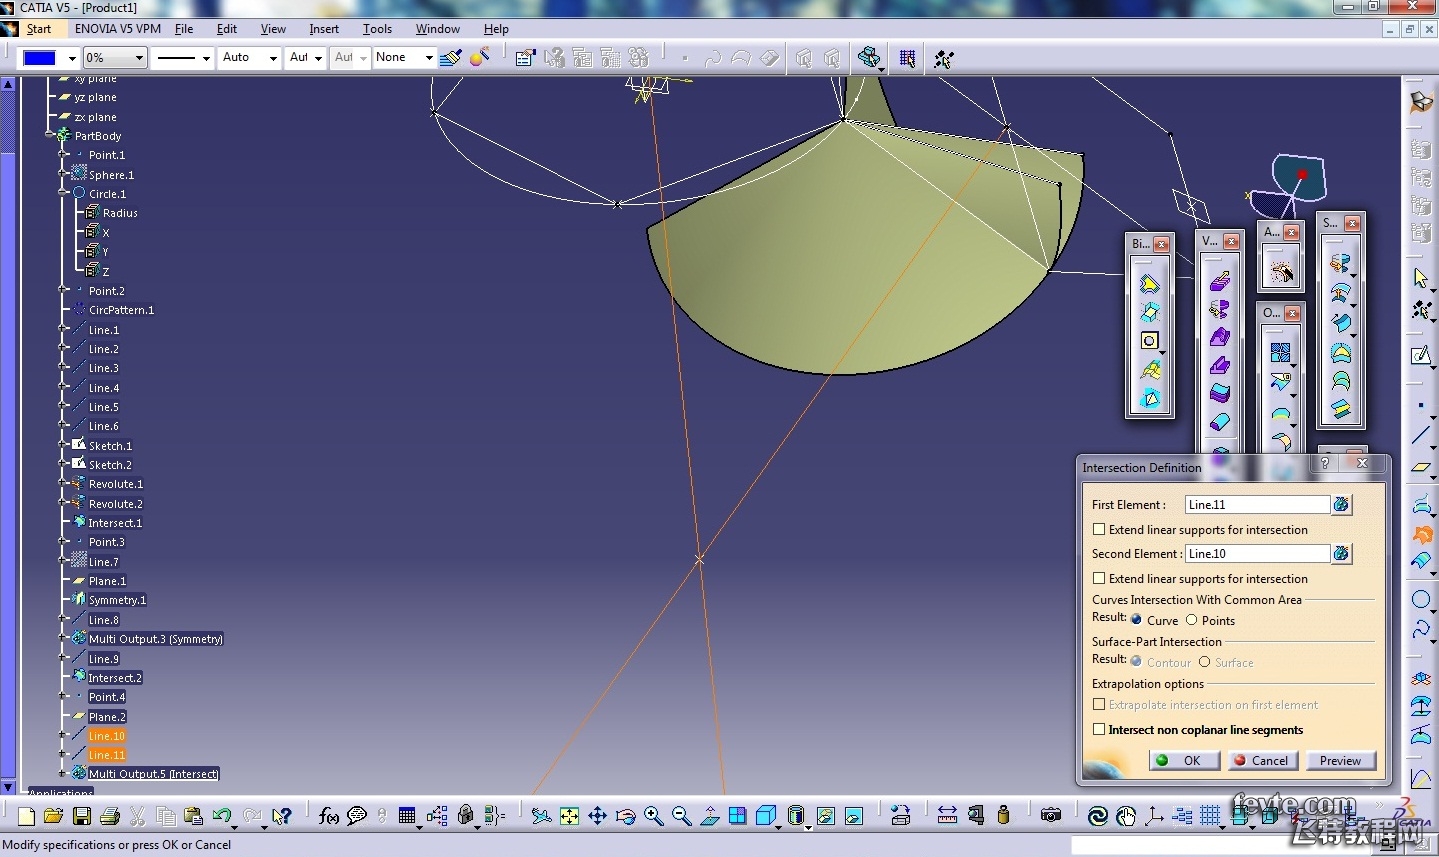This screenshot has height=857, width=1439.
Task: Open the File menu
Action: [x=184, y=29]
